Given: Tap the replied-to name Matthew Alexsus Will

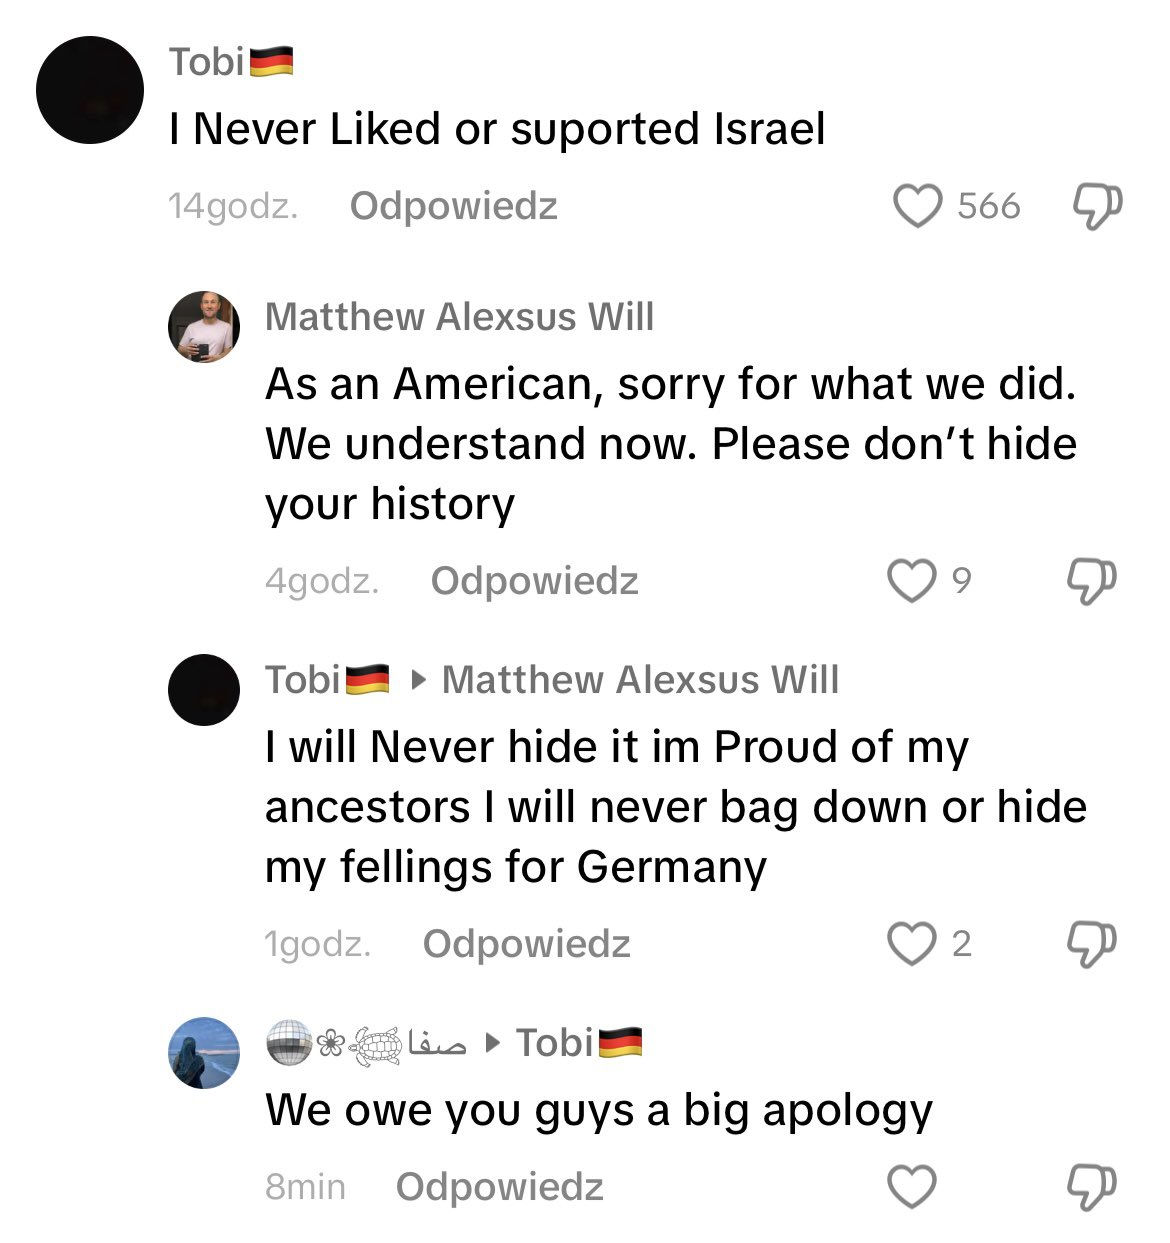Looking at the screenshot, I should [640, 680].
